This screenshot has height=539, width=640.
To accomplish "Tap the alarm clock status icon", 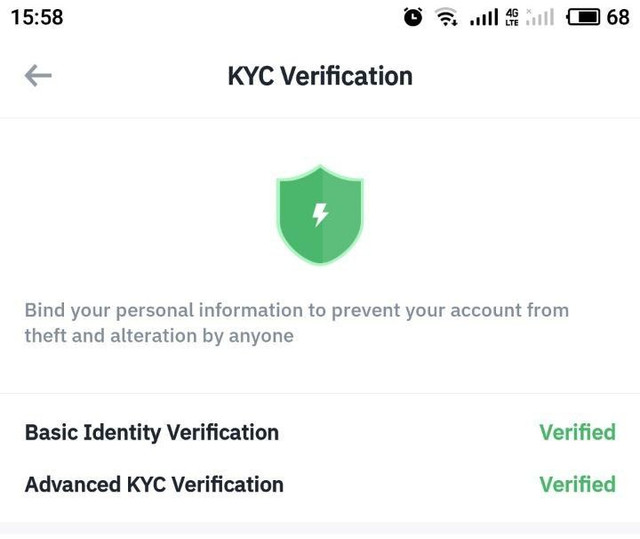I will (412, 17).
